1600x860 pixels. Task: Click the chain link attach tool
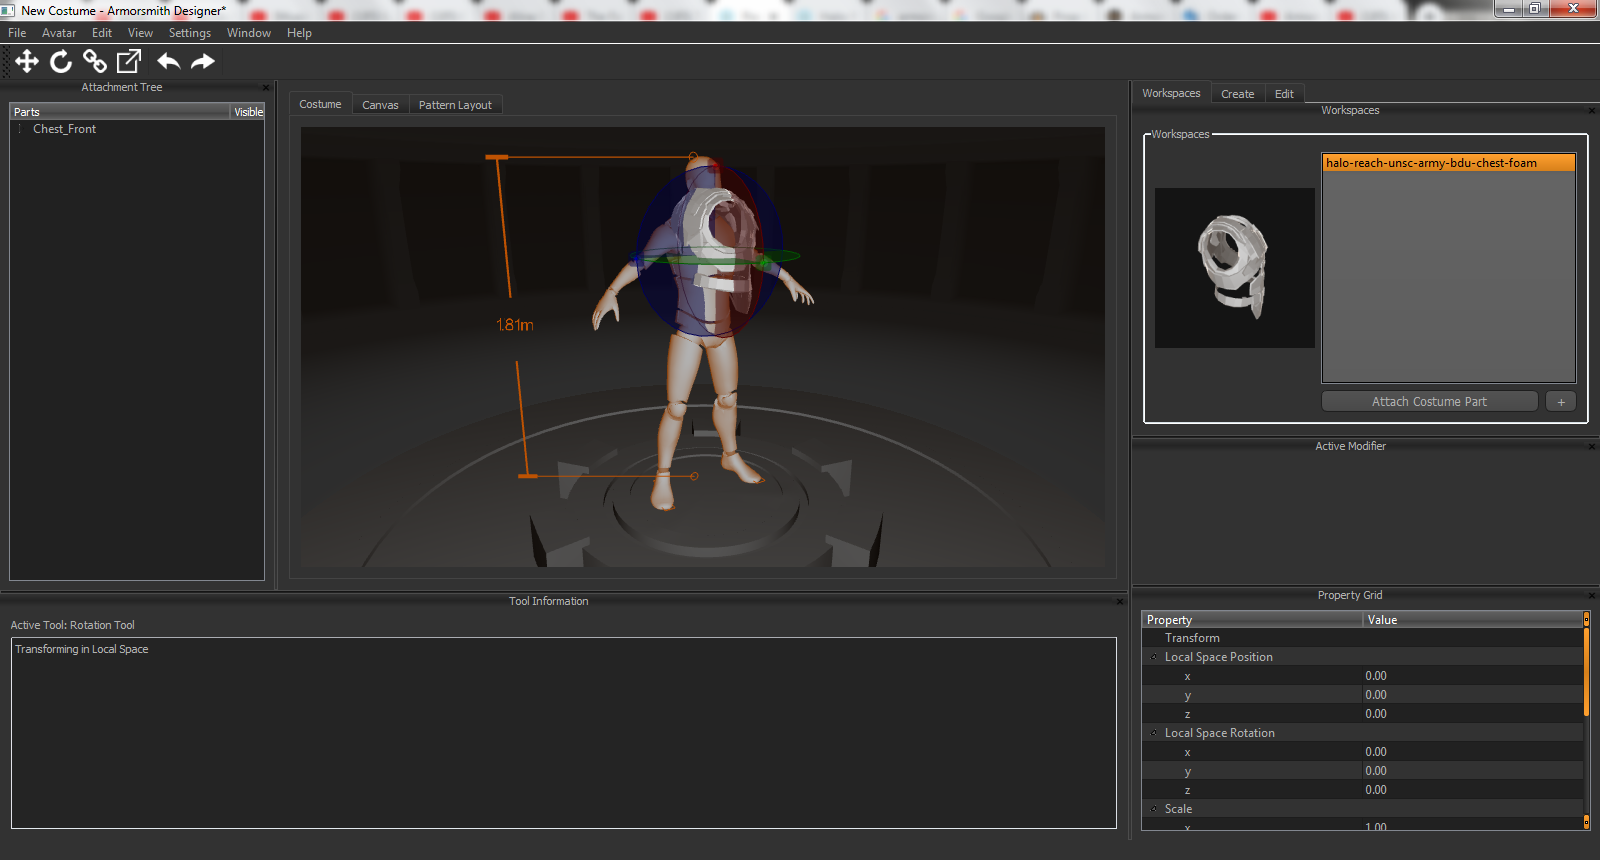pos(95,62)
